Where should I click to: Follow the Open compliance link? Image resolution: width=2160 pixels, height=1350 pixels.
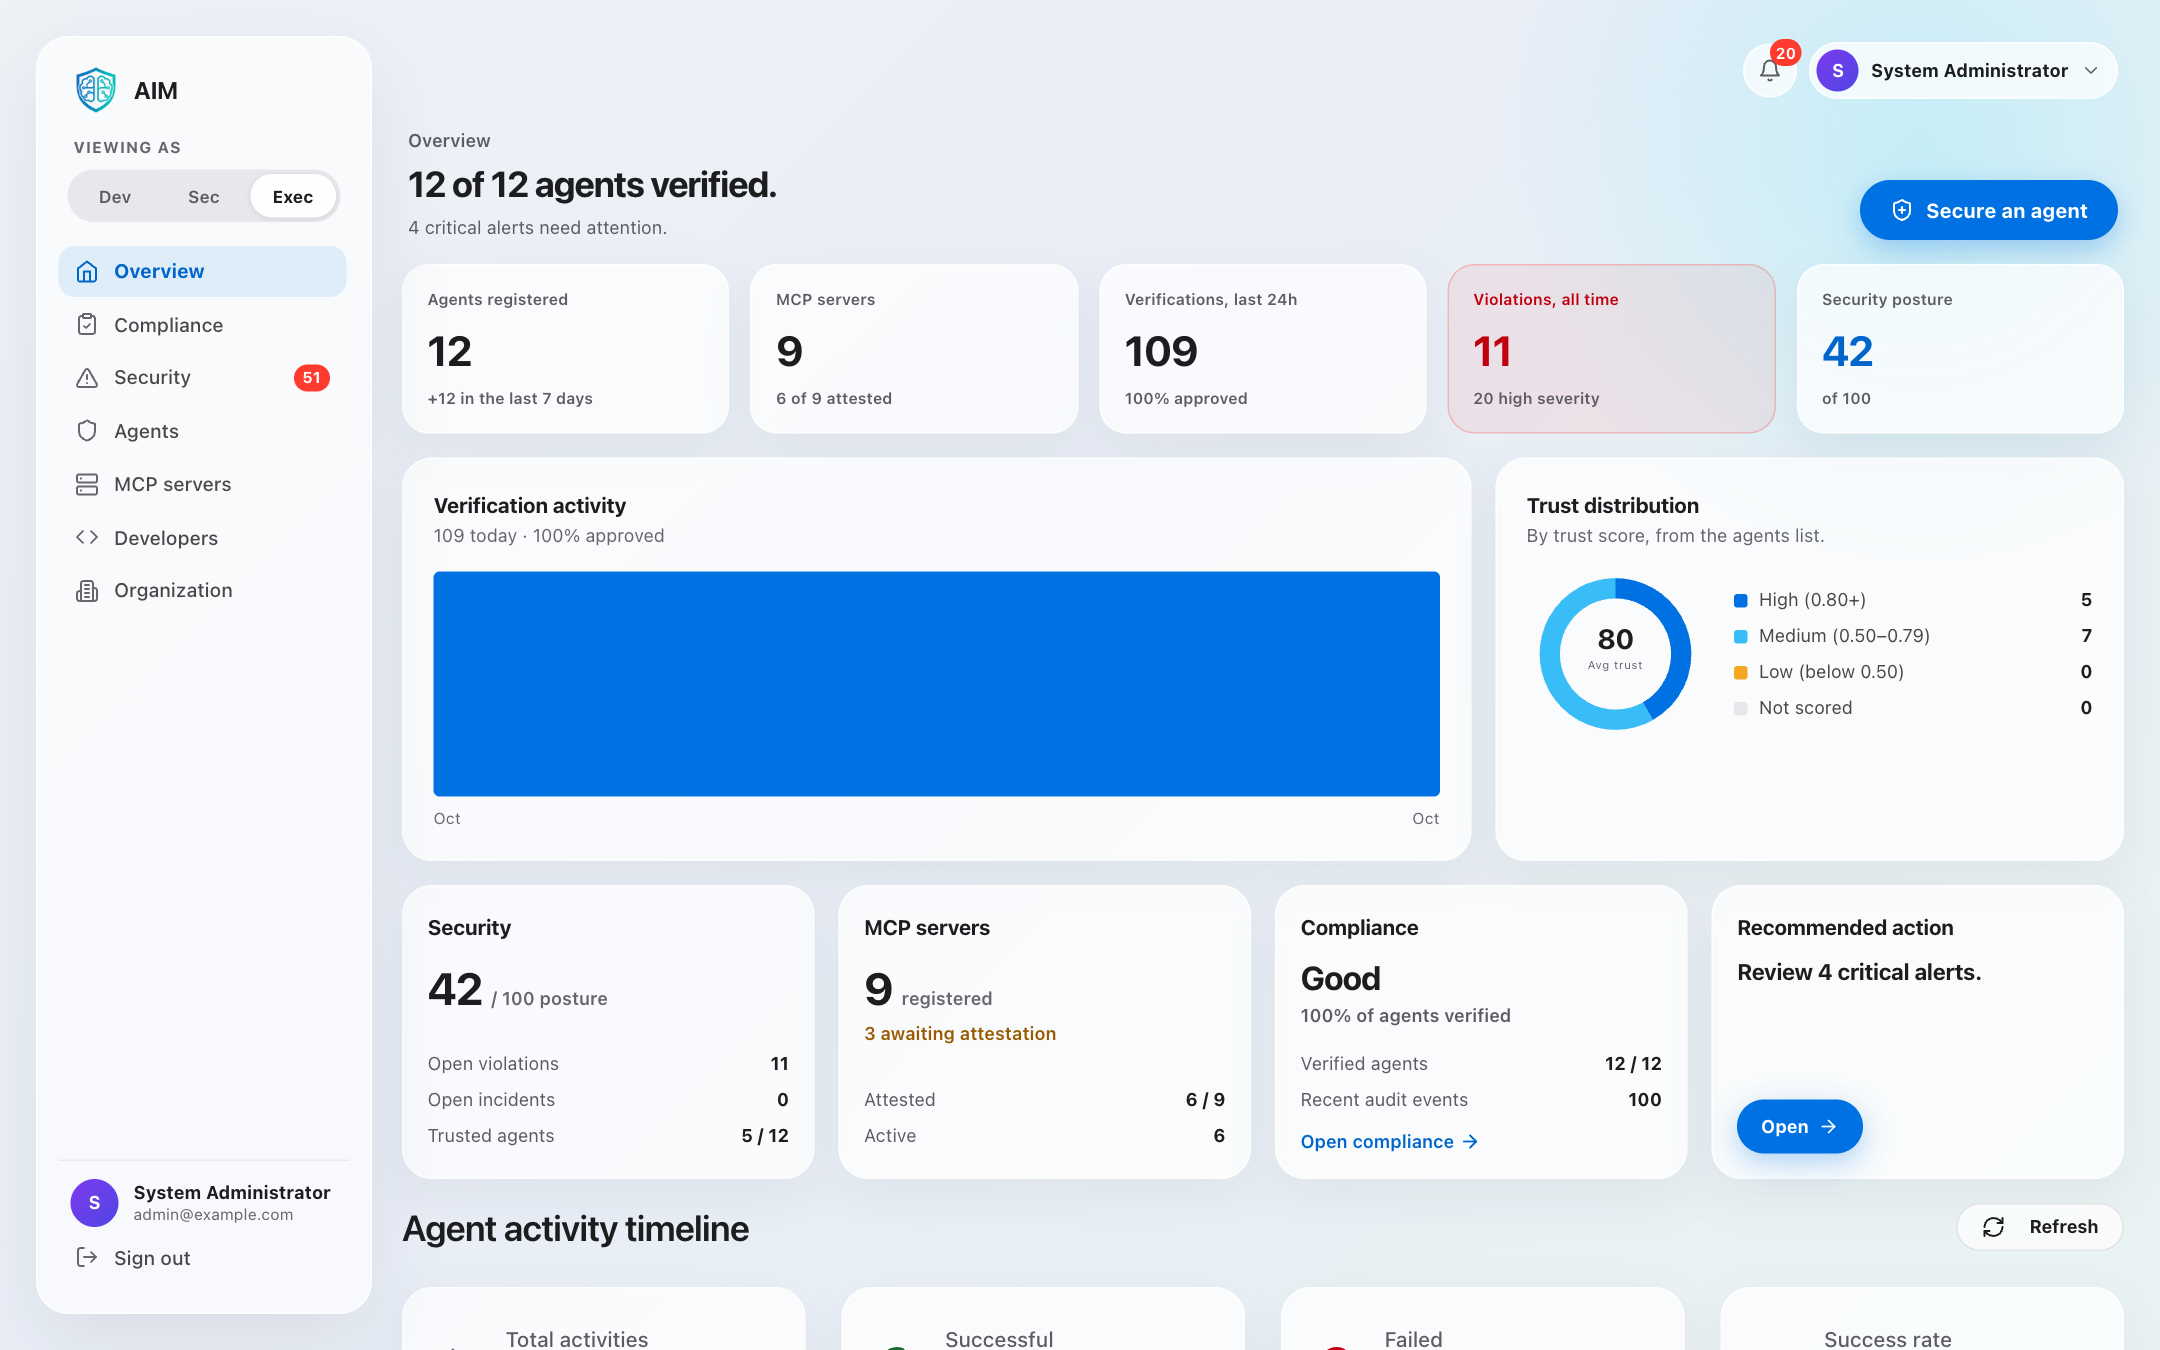pos(1389,1141)
